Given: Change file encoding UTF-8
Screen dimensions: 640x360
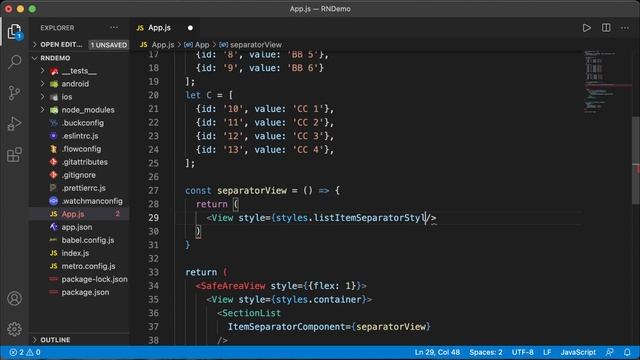Looking at the screenshot, I should (x=522, y=352).
